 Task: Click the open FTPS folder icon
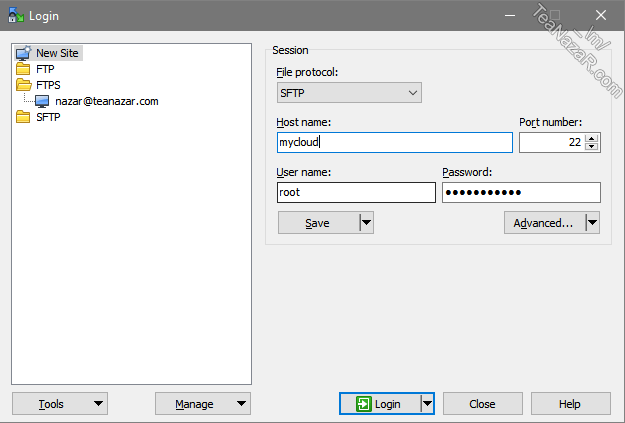coord(24,85)
